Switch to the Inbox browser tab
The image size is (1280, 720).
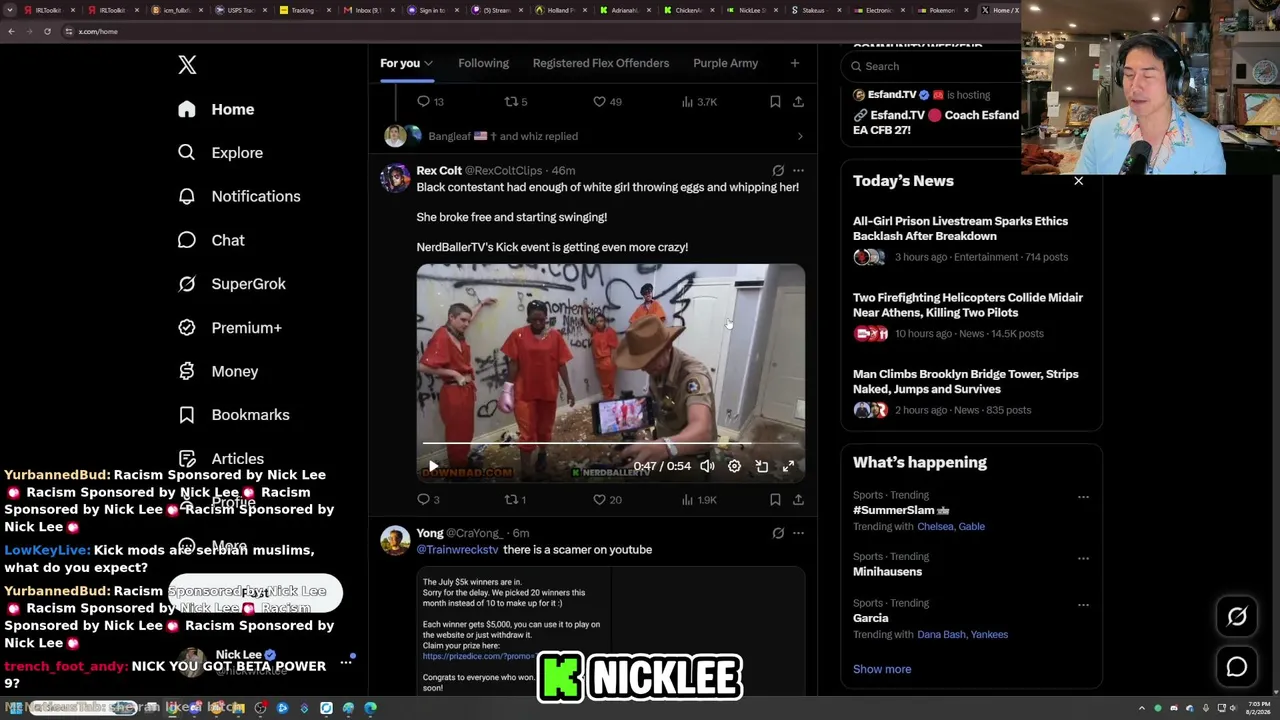(x=367, y=10)
